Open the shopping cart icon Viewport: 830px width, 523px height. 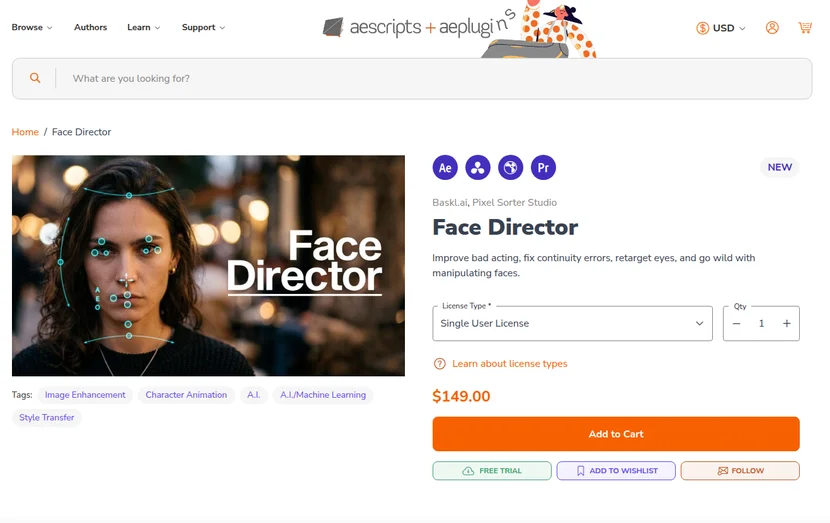tap(805, 28)
